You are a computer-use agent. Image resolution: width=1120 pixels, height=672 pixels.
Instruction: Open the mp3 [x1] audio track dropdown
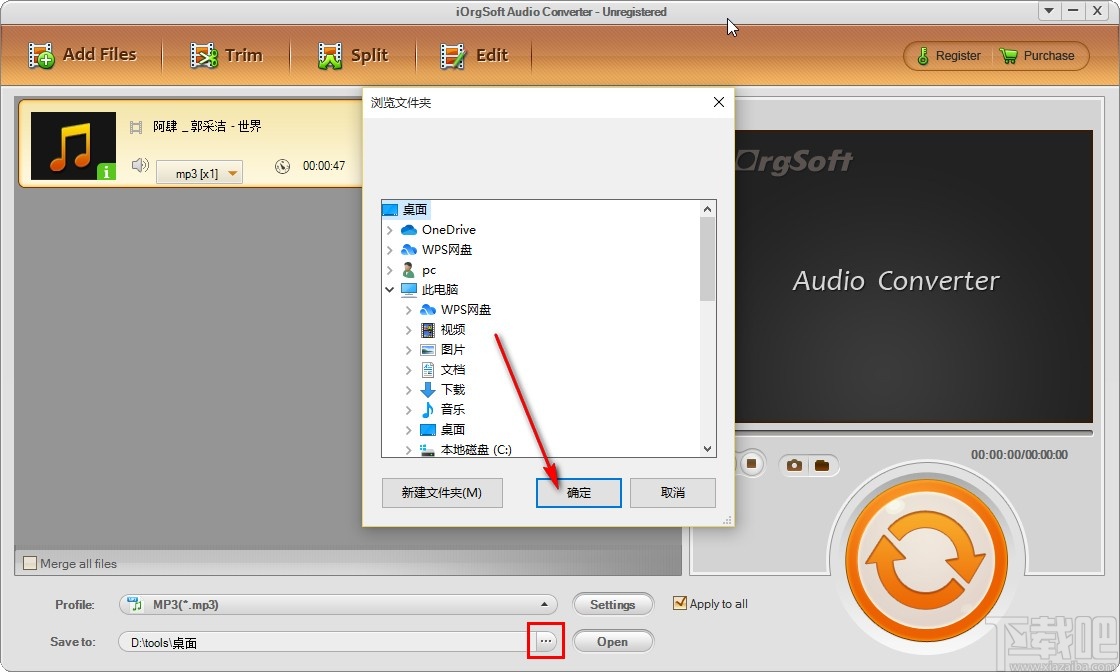pos(199,172)
